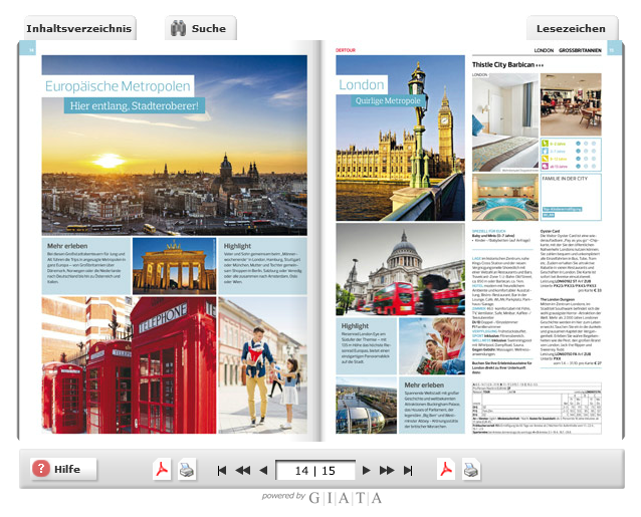Click the FAMILIE IN DER CITY box
Viewport: 641px width, 517px height.
tap(571, 197)
